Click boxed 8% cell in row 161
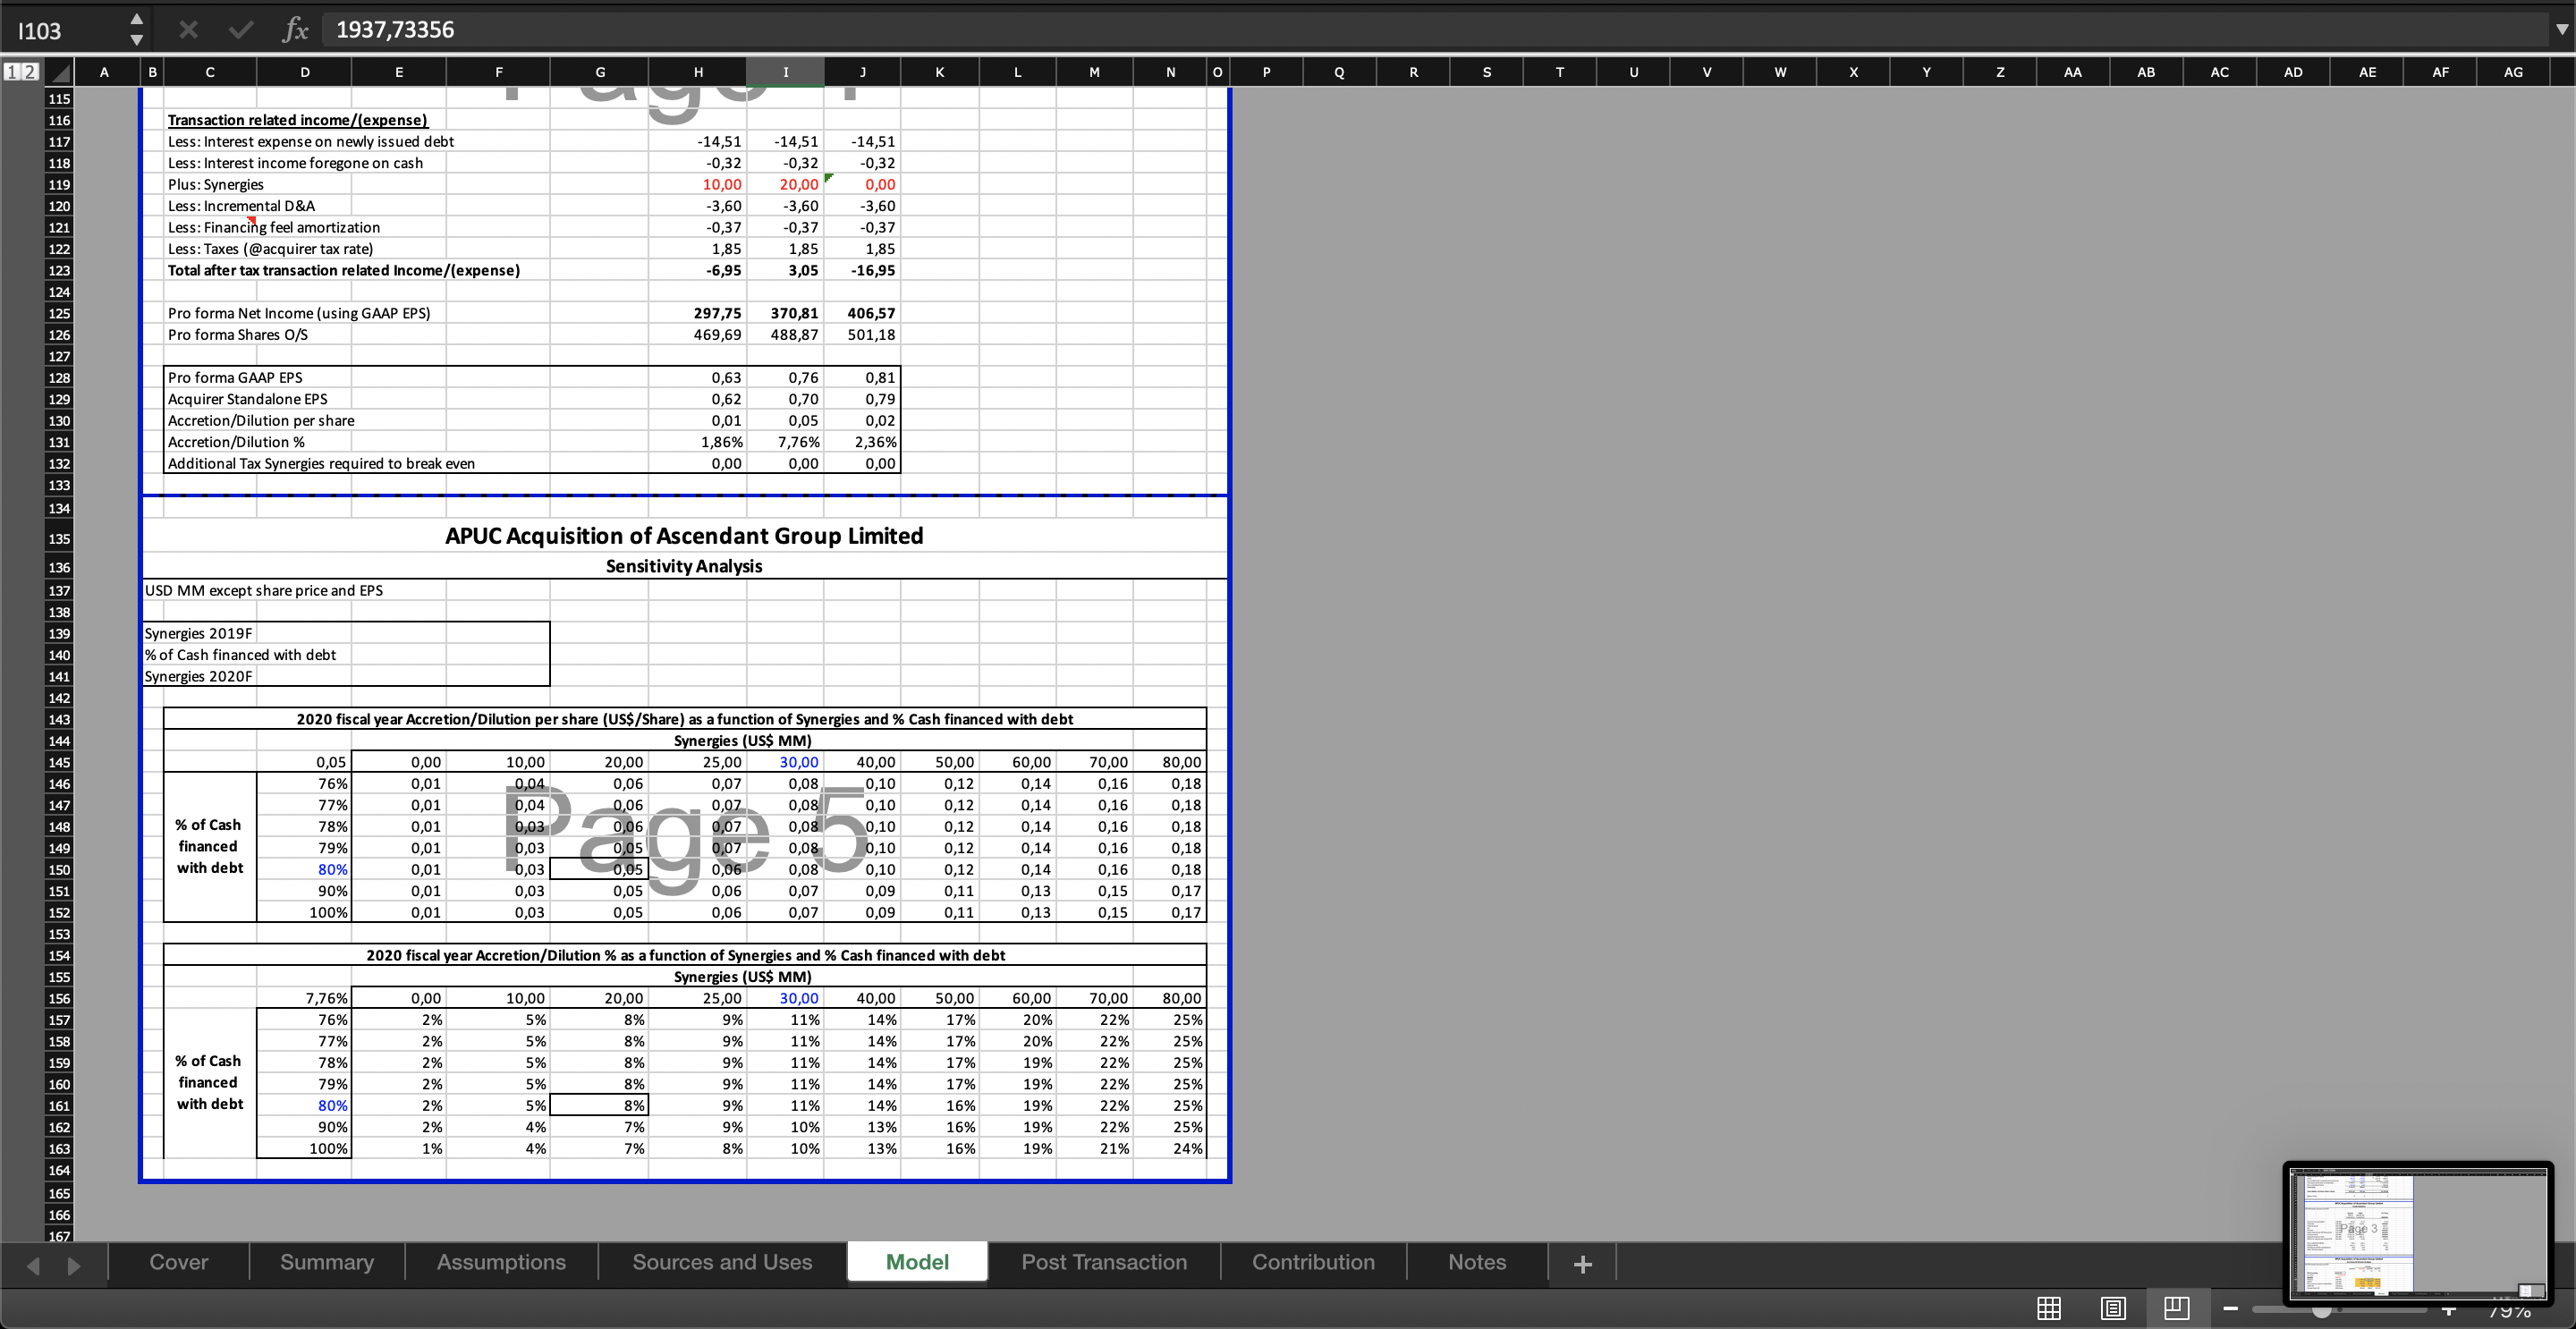Screen dimensions: 2576x1329 point(599,1105)
